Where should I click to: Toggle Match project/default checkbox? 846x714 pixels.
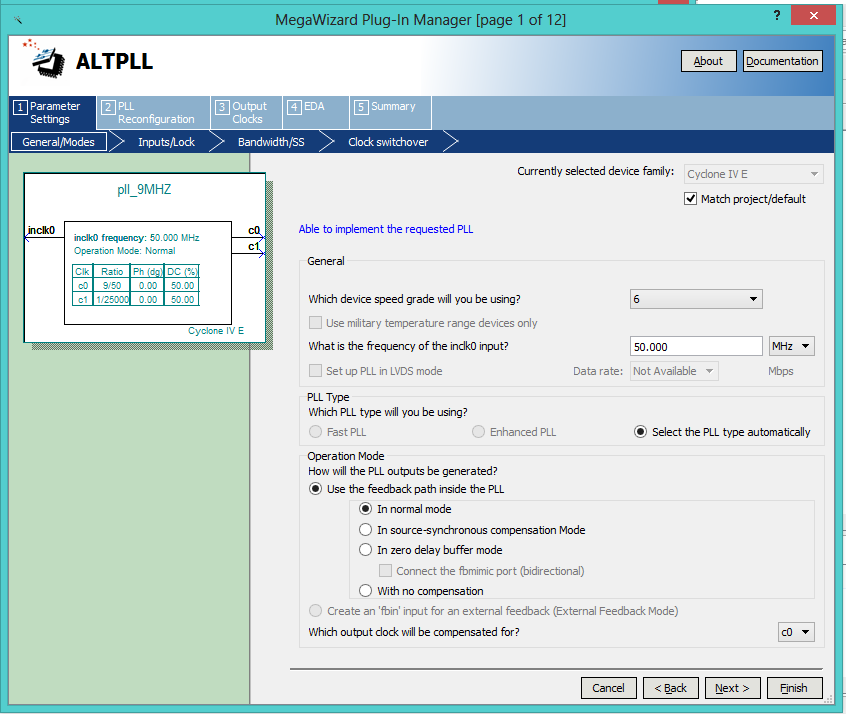click(x=690, y=199)
